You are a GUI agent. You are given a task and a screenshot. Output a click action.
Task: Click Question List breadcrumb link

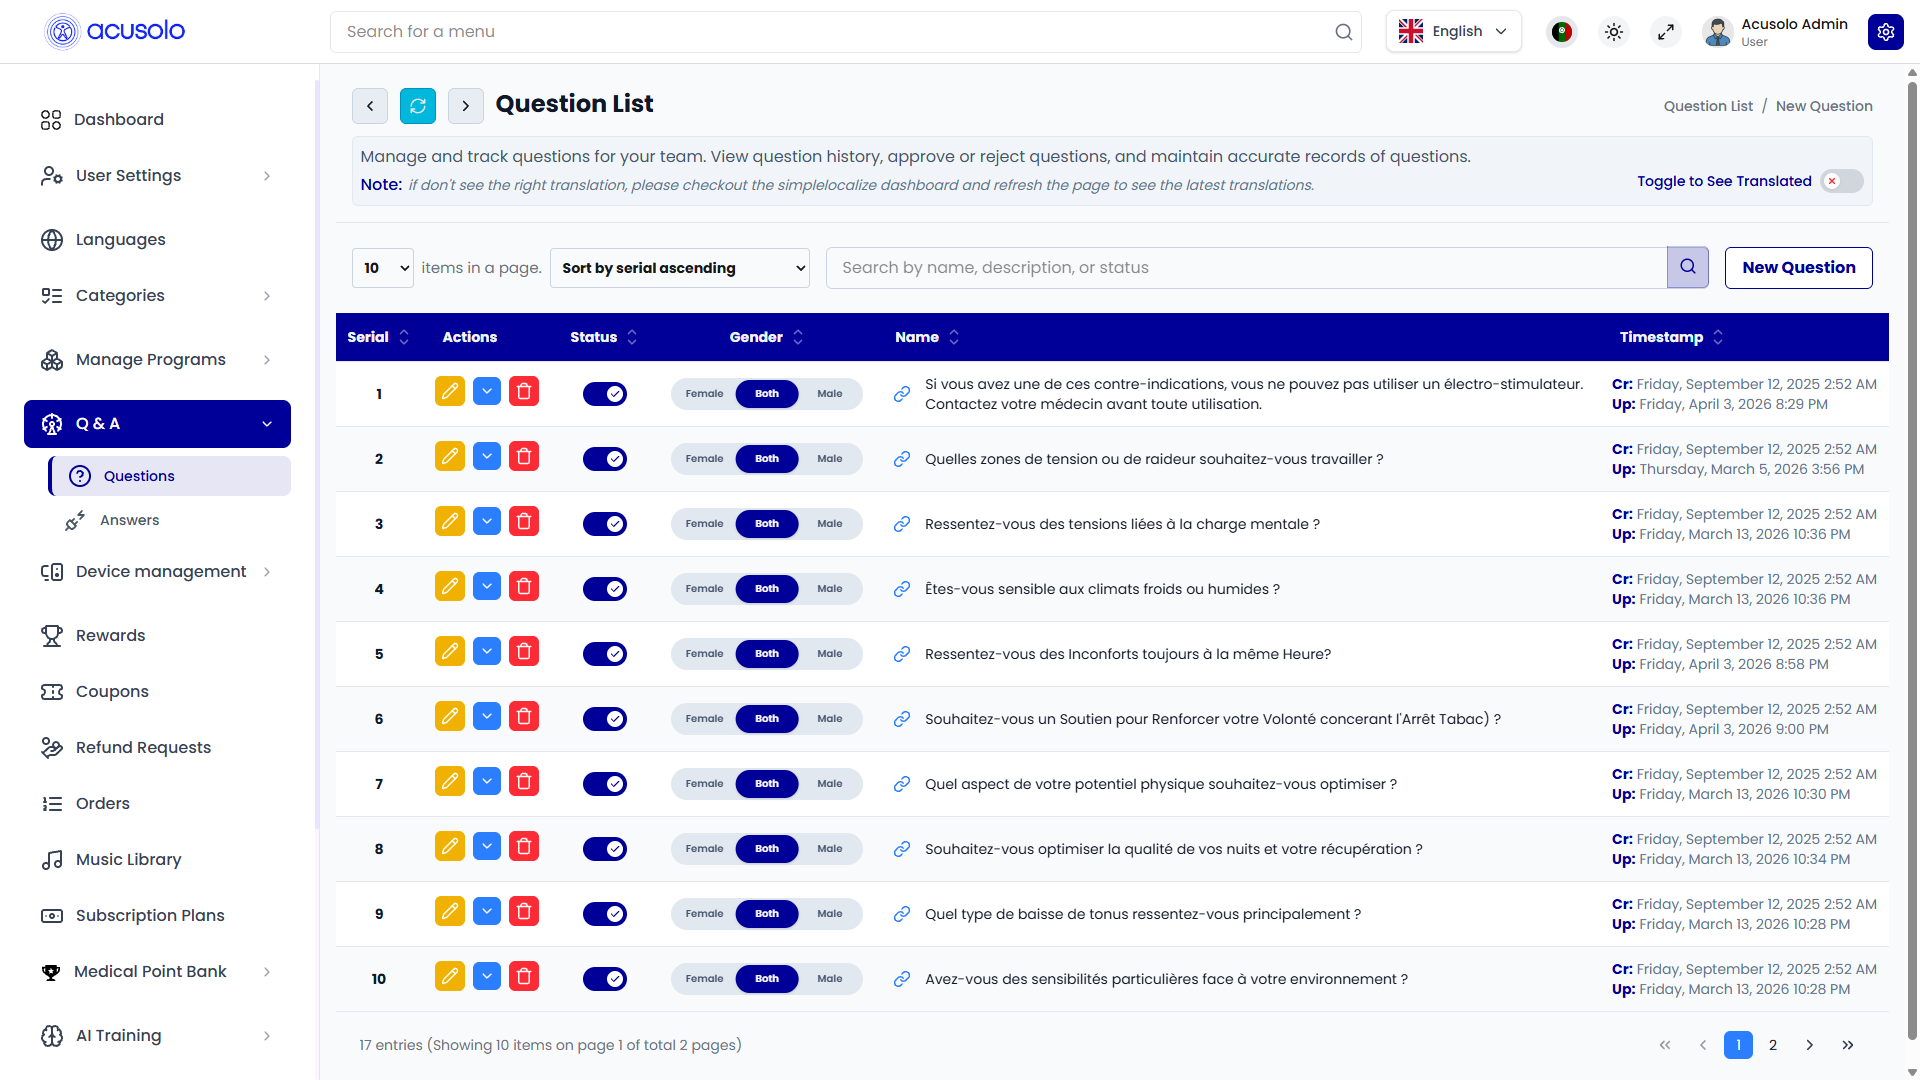[1708, 106]
